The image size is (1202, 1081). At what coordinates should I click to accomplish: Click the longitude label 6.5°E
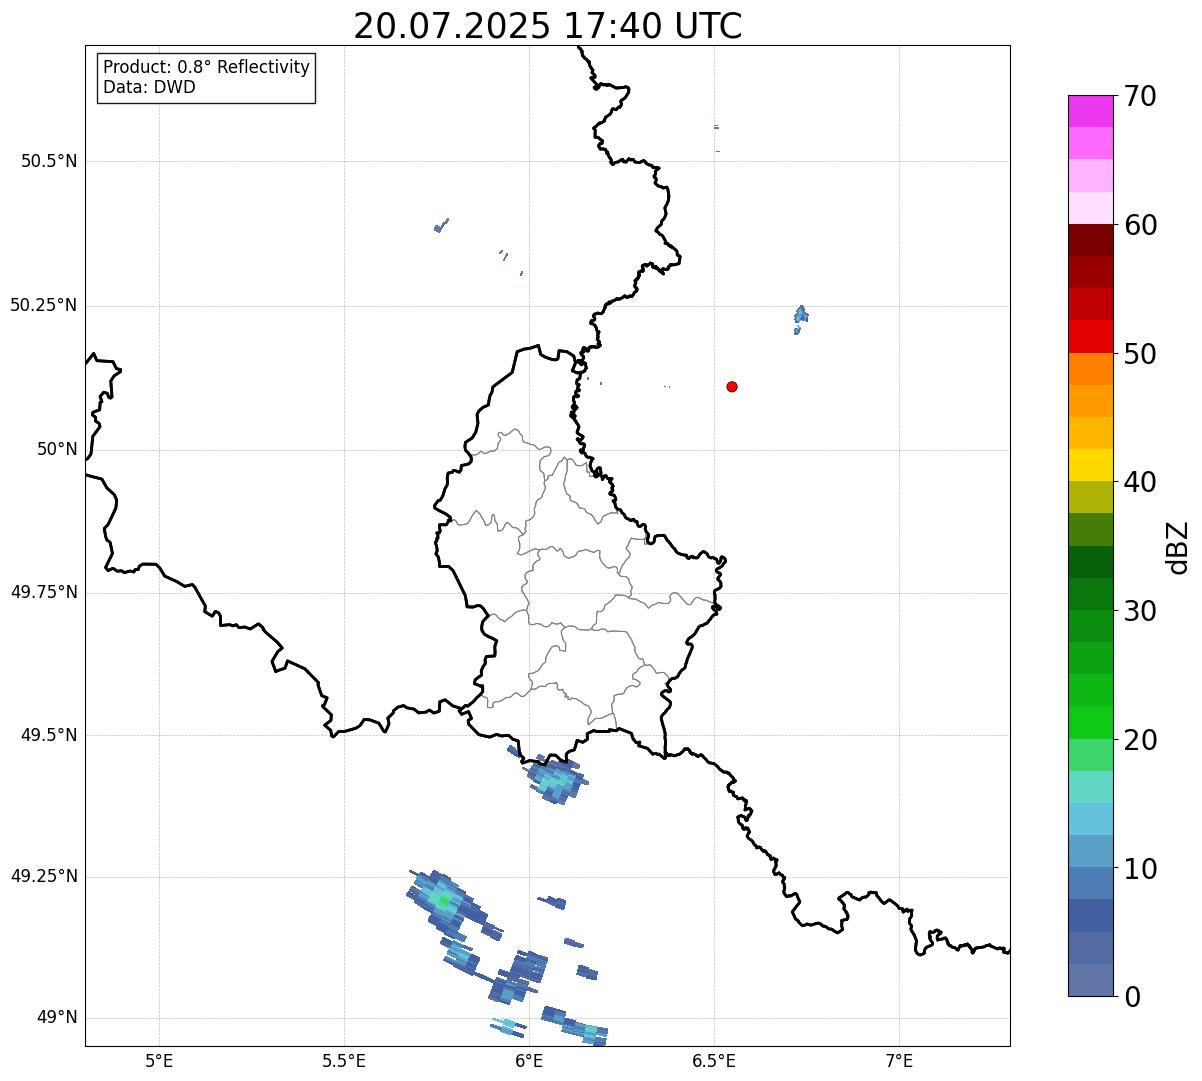714,1061
